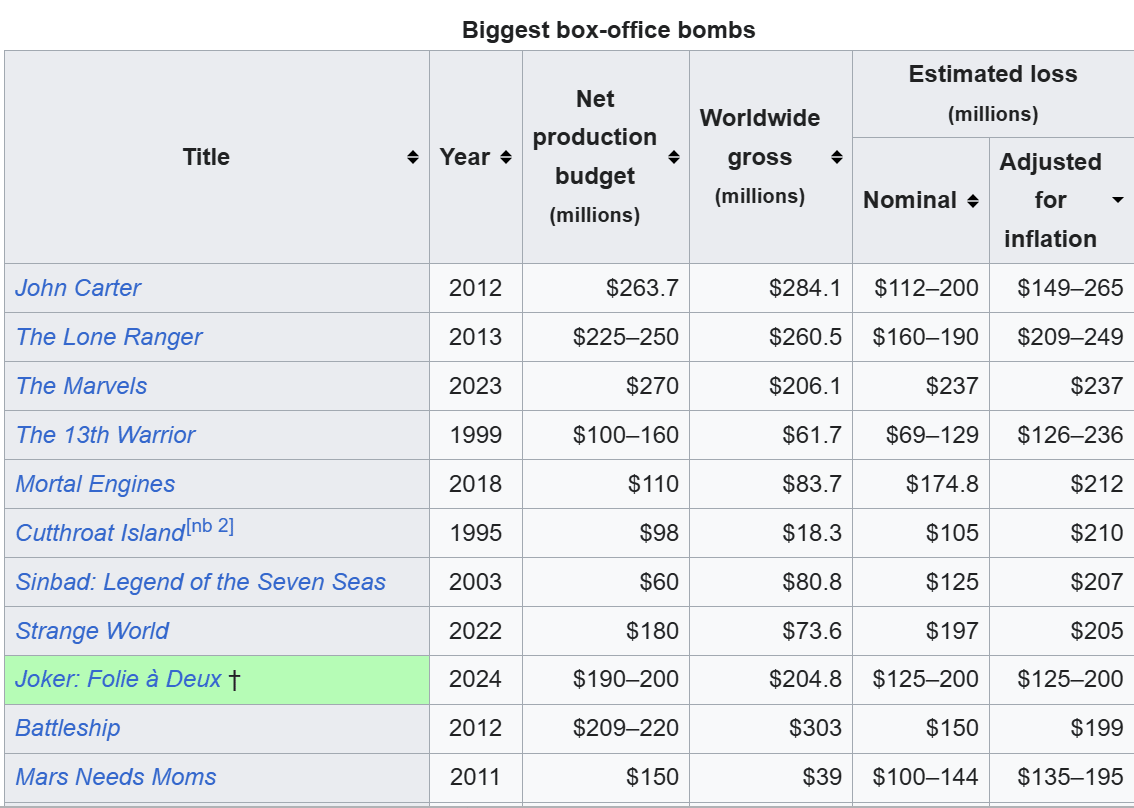Sort table by Title column arrows
The image size is (1134, 808).
pyautogui.click(x=412, y=157)
